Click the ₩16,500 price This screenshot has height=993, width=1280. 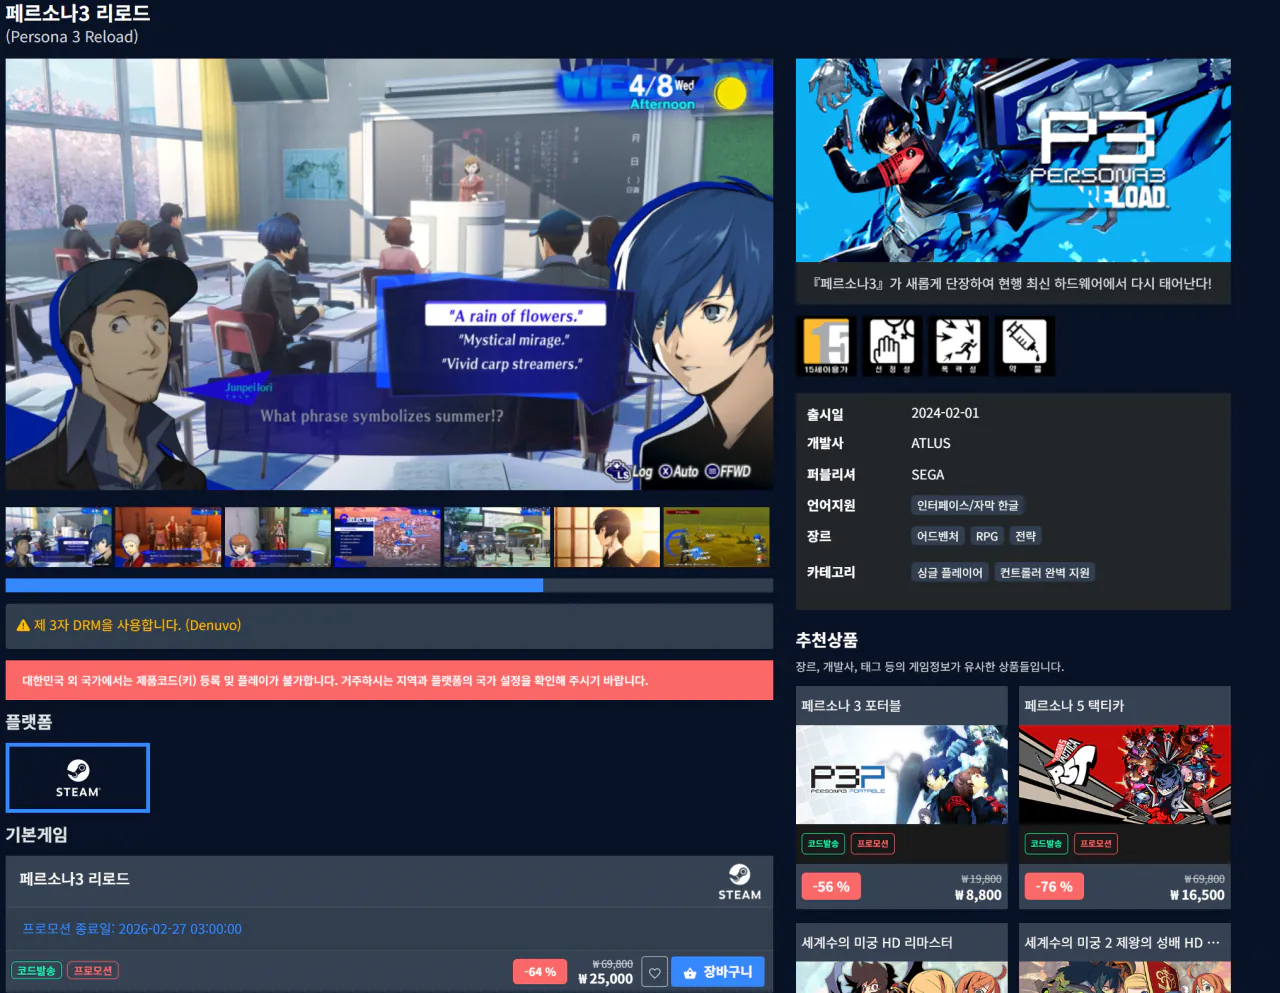[1197, 895]
